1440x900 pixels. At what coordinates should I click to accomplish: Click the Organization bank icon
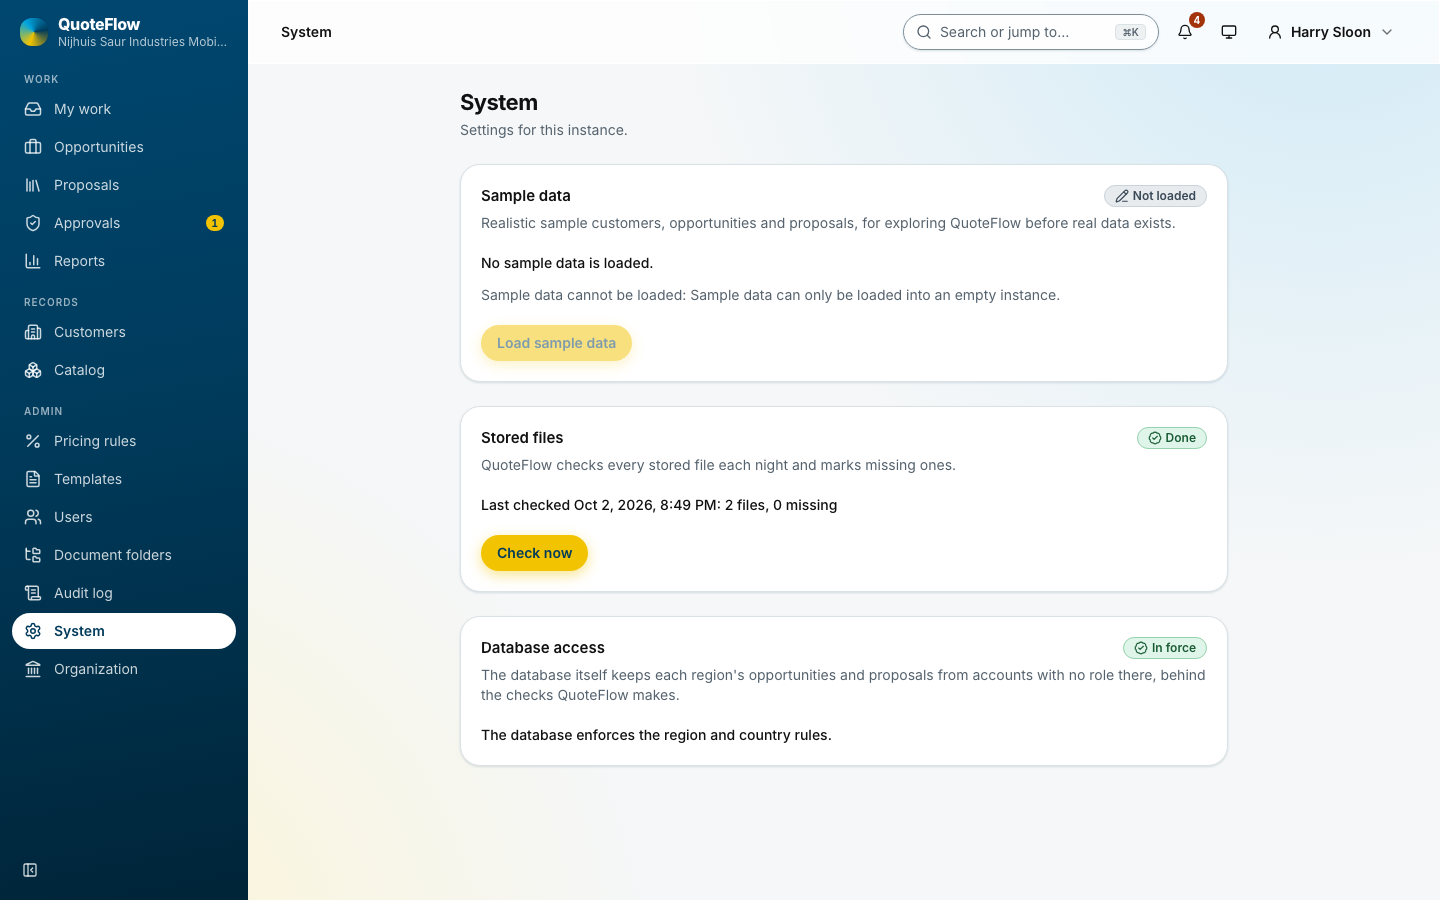tap(33, 669)
